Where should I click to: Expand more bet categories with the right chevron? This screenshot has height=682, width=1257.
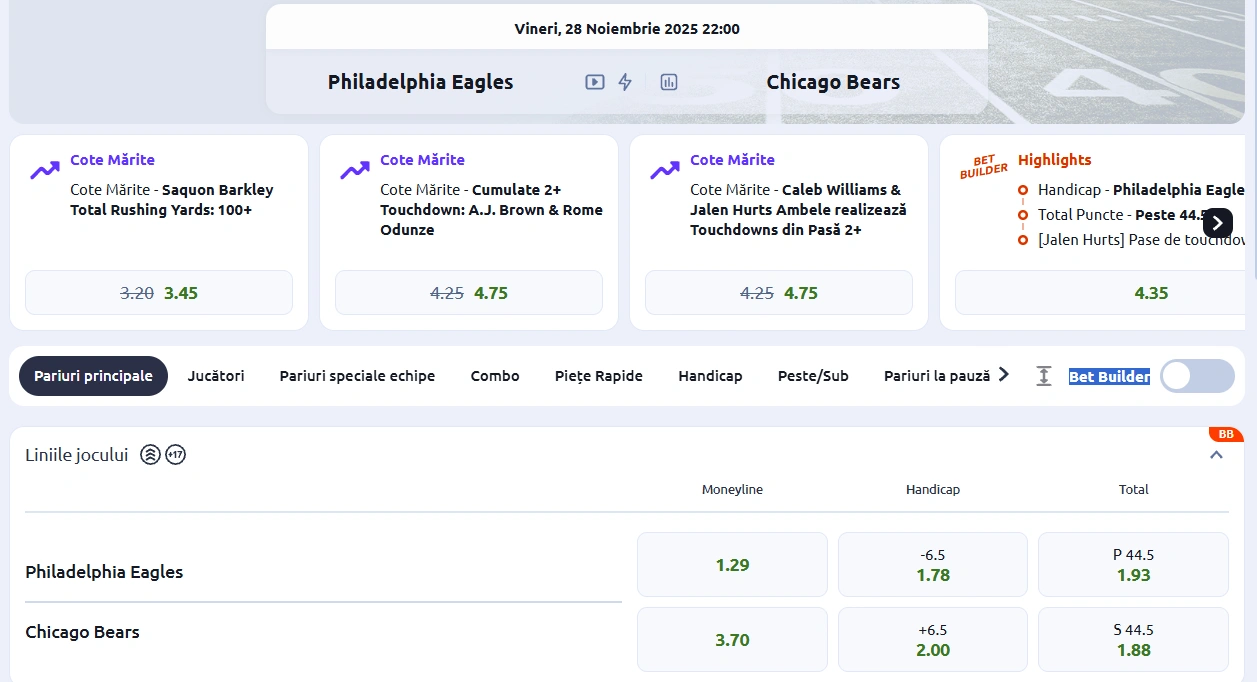coord(1002,375)
